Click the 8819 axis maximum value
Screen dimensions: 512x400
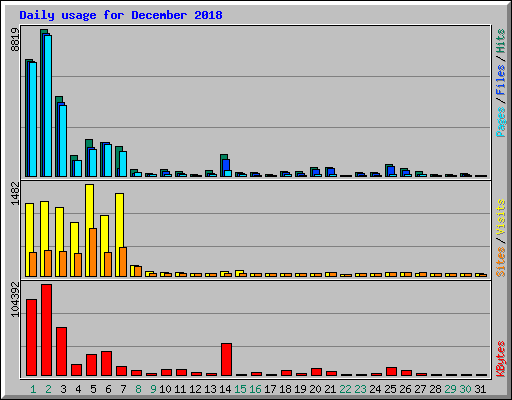(x=15, y=39)
